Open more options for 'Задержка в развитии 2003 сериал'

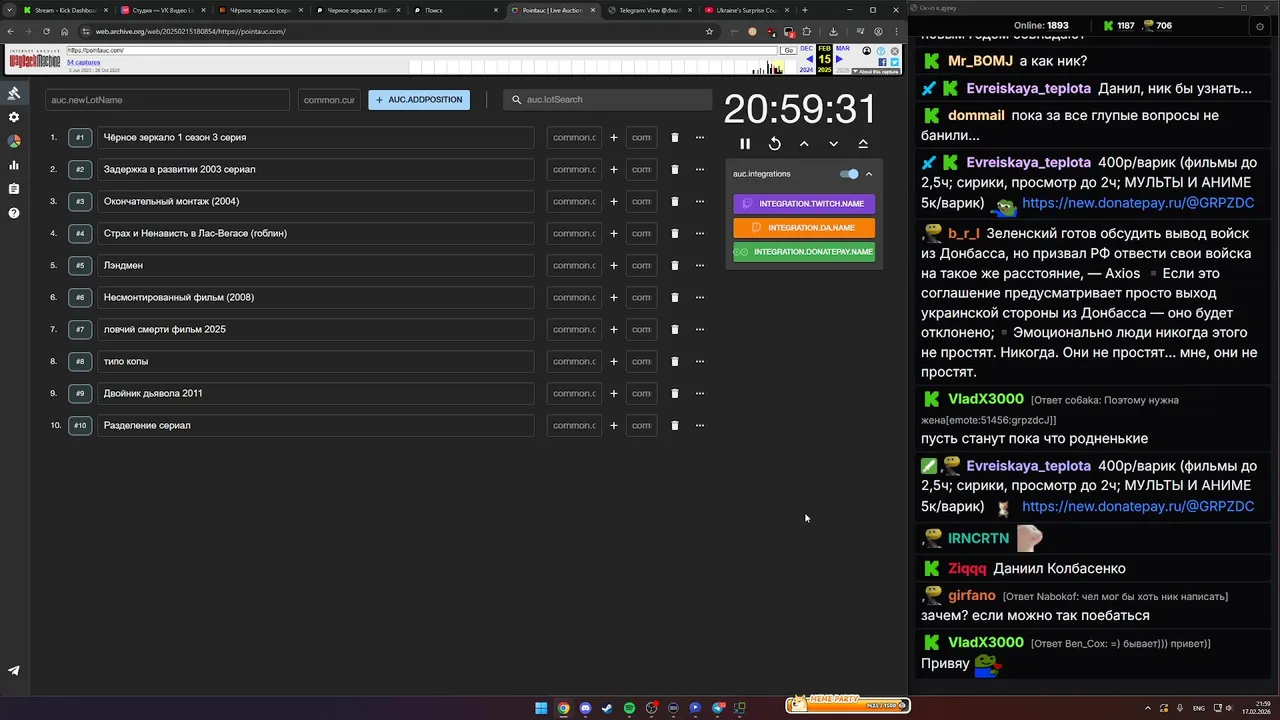pos(700,169)
